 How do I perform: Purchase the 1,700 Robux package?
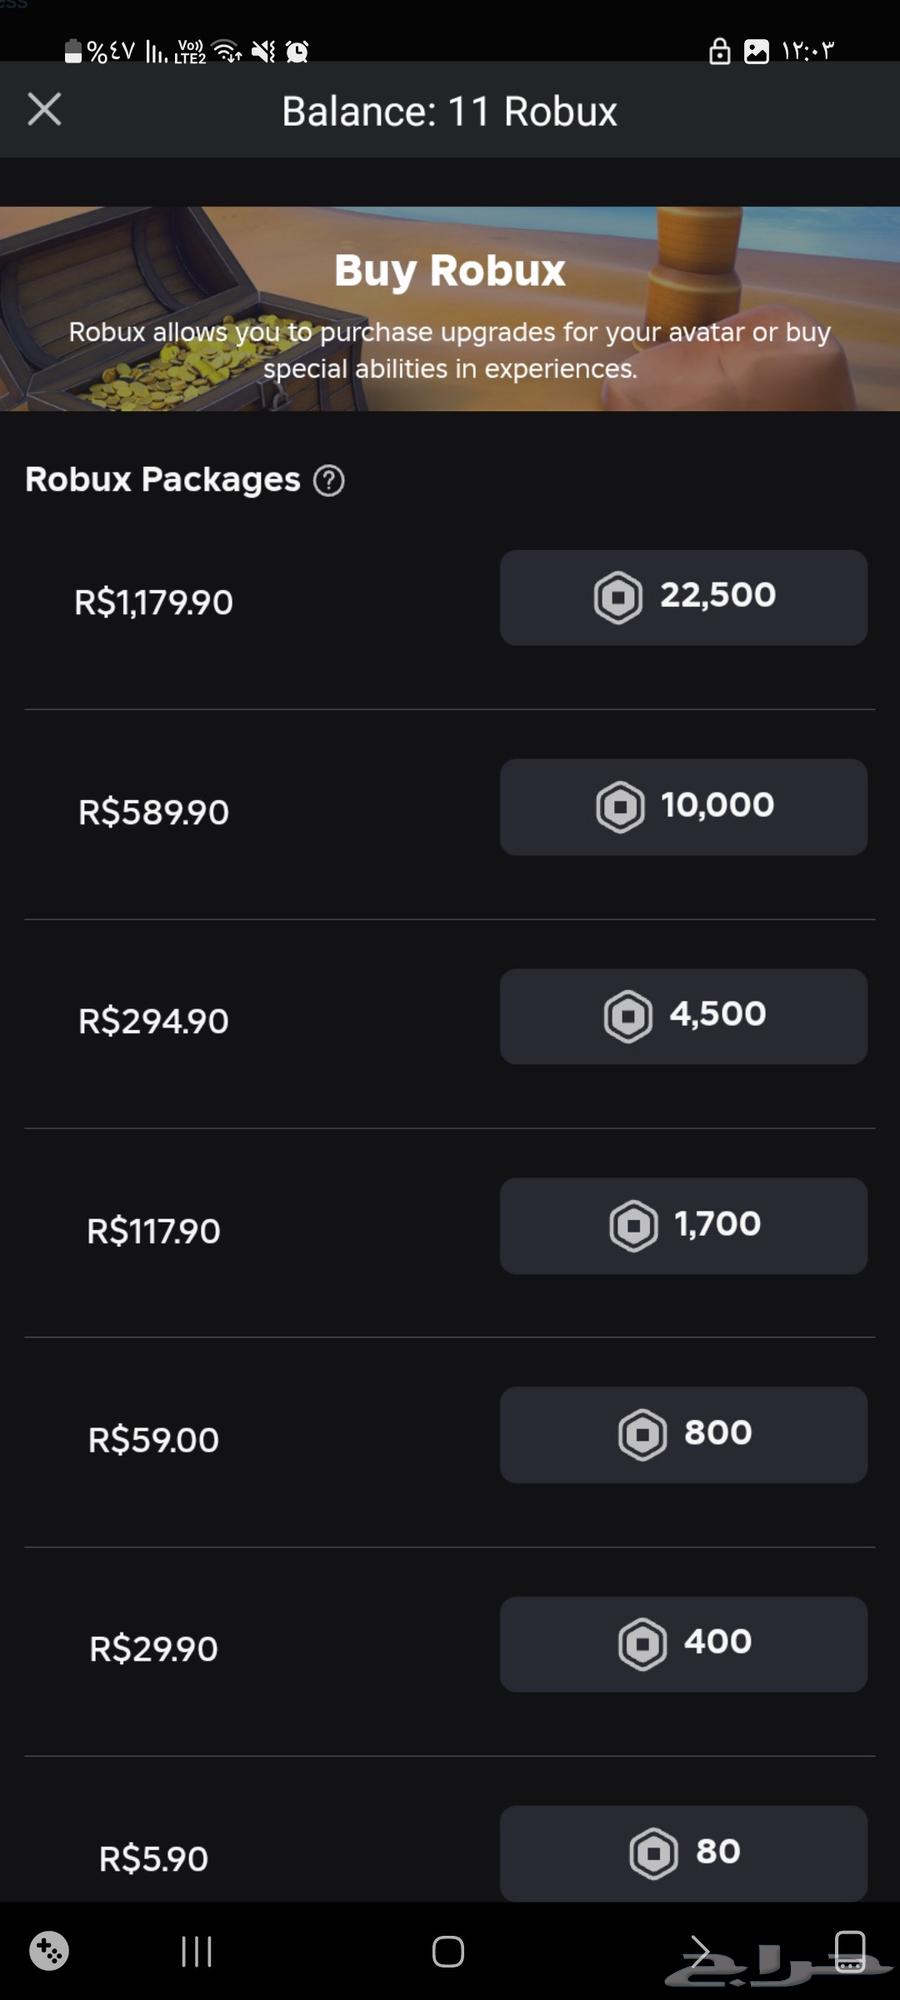[x=683, y=1225]
